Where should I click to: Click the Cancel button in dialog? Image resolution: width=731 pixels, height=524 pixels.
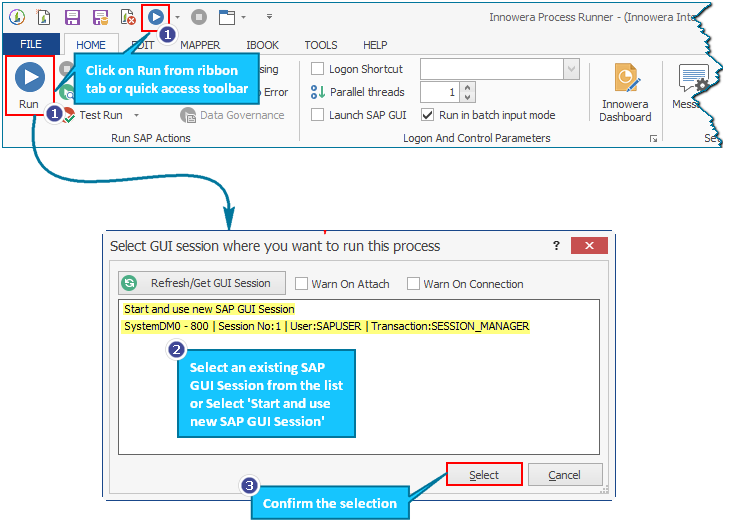tap(565, 475)
